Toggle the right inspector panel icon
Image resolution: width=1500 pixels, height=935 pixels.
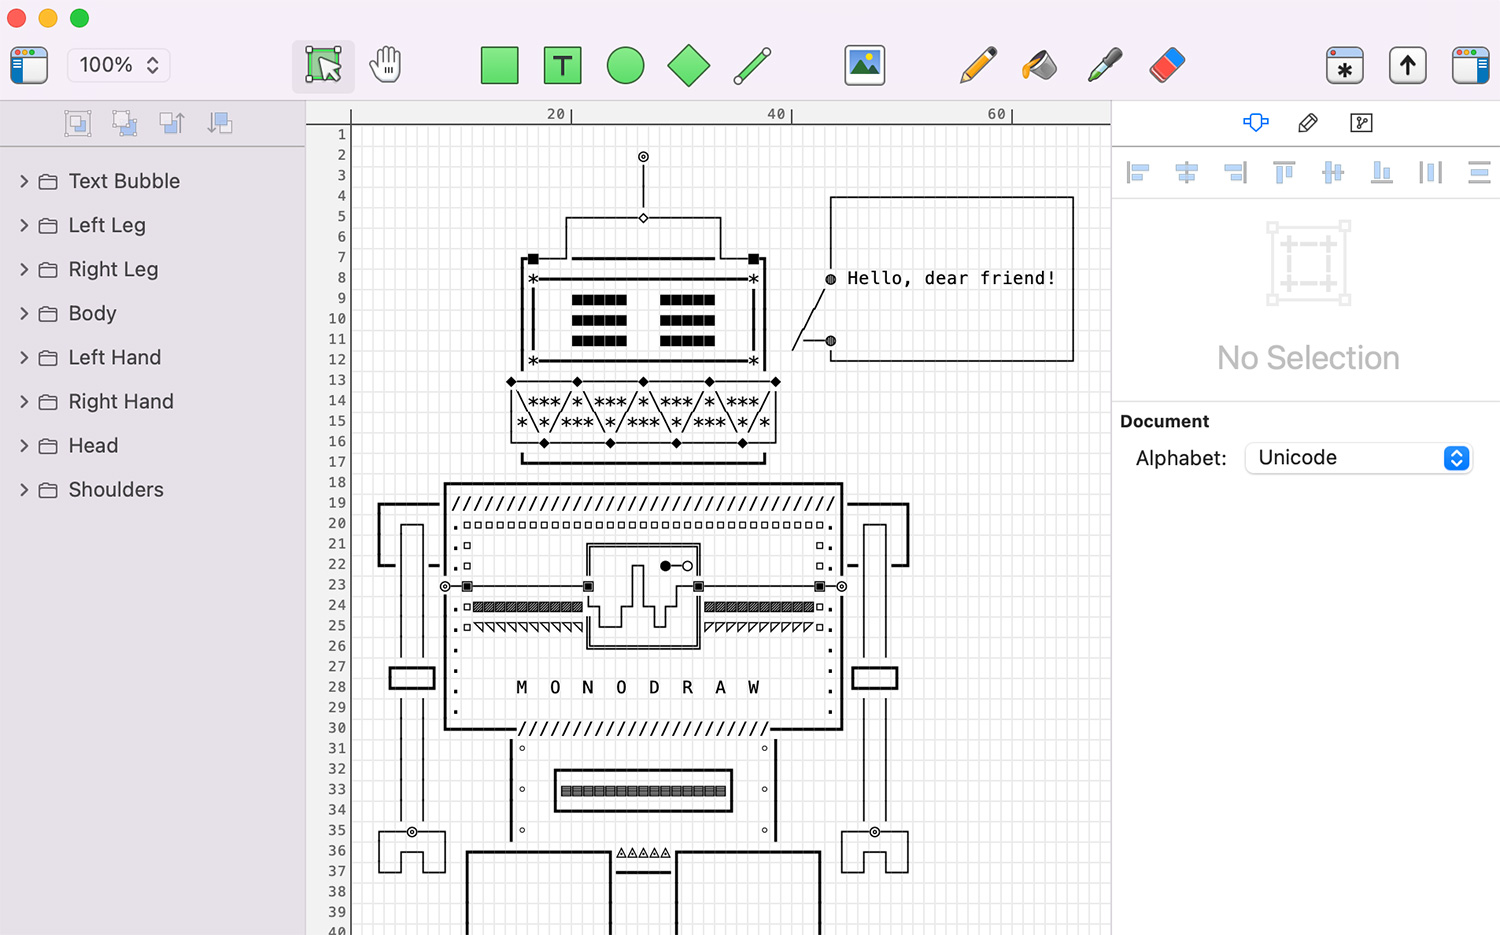coord(1471,66)
